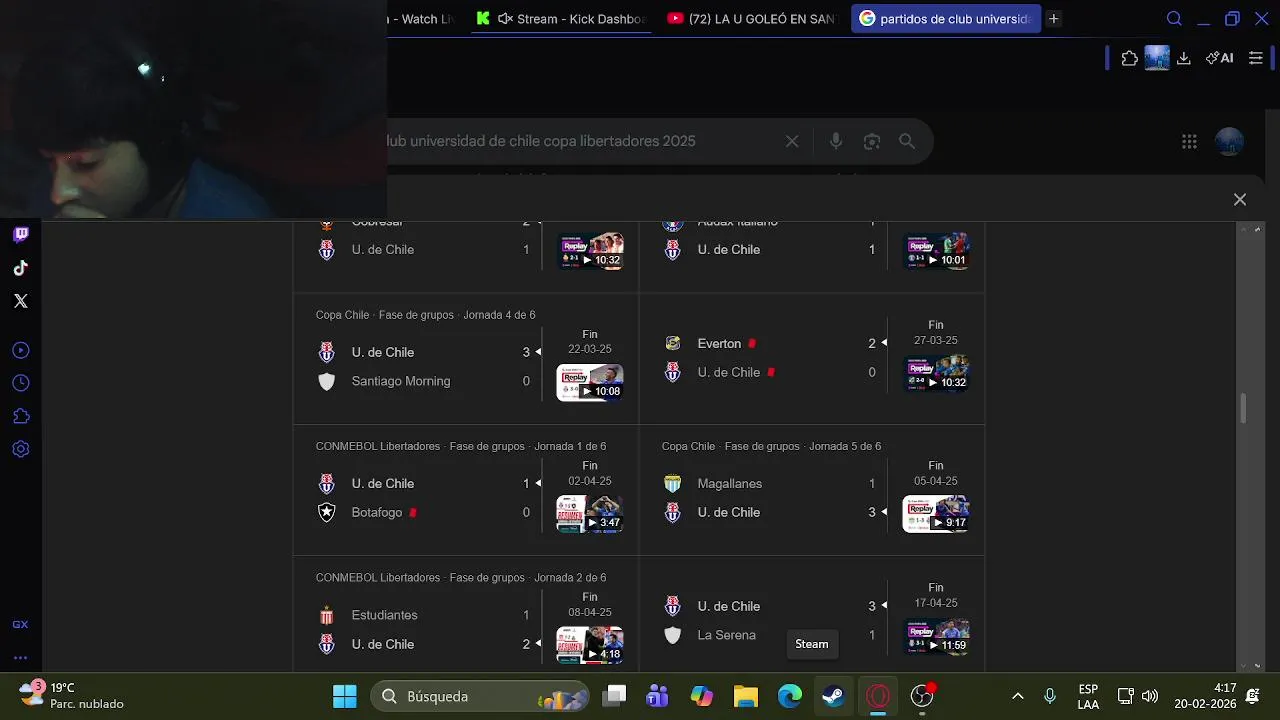Screen dimensions: 1280x720
Task: Click the La Serena team name
Action: [x=727, y=635]
